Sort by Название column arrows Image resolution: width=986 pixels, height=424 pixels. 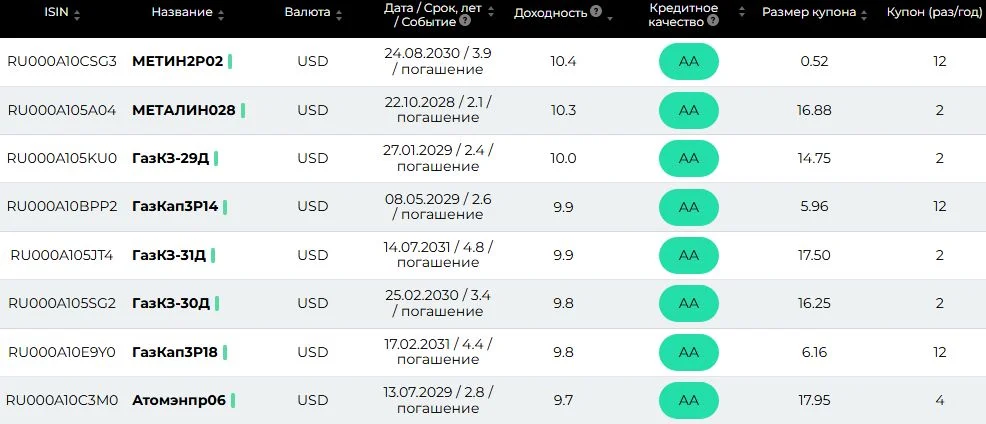pos(221,14)
